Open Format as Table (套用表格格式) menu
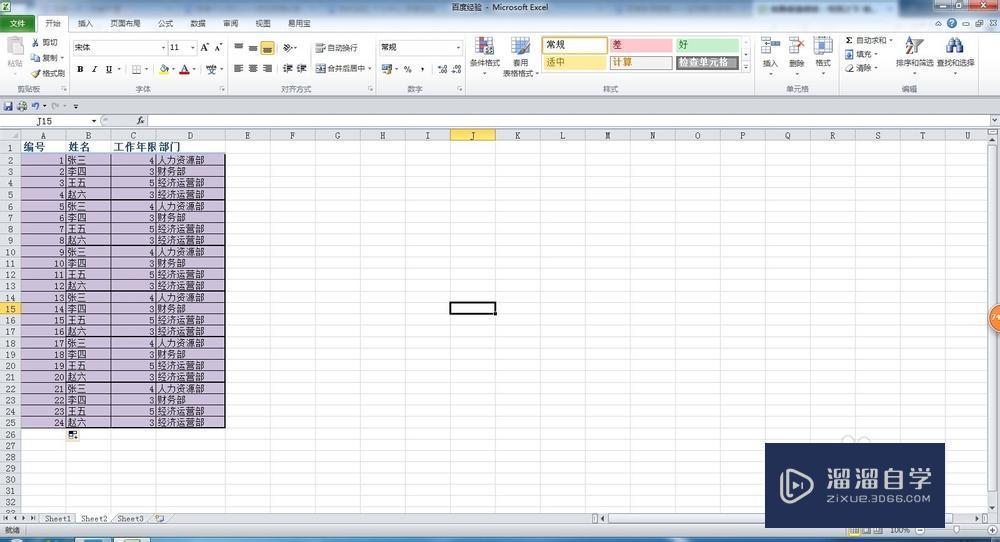Screen dimensions: 1000x542 tap(520, 57)
